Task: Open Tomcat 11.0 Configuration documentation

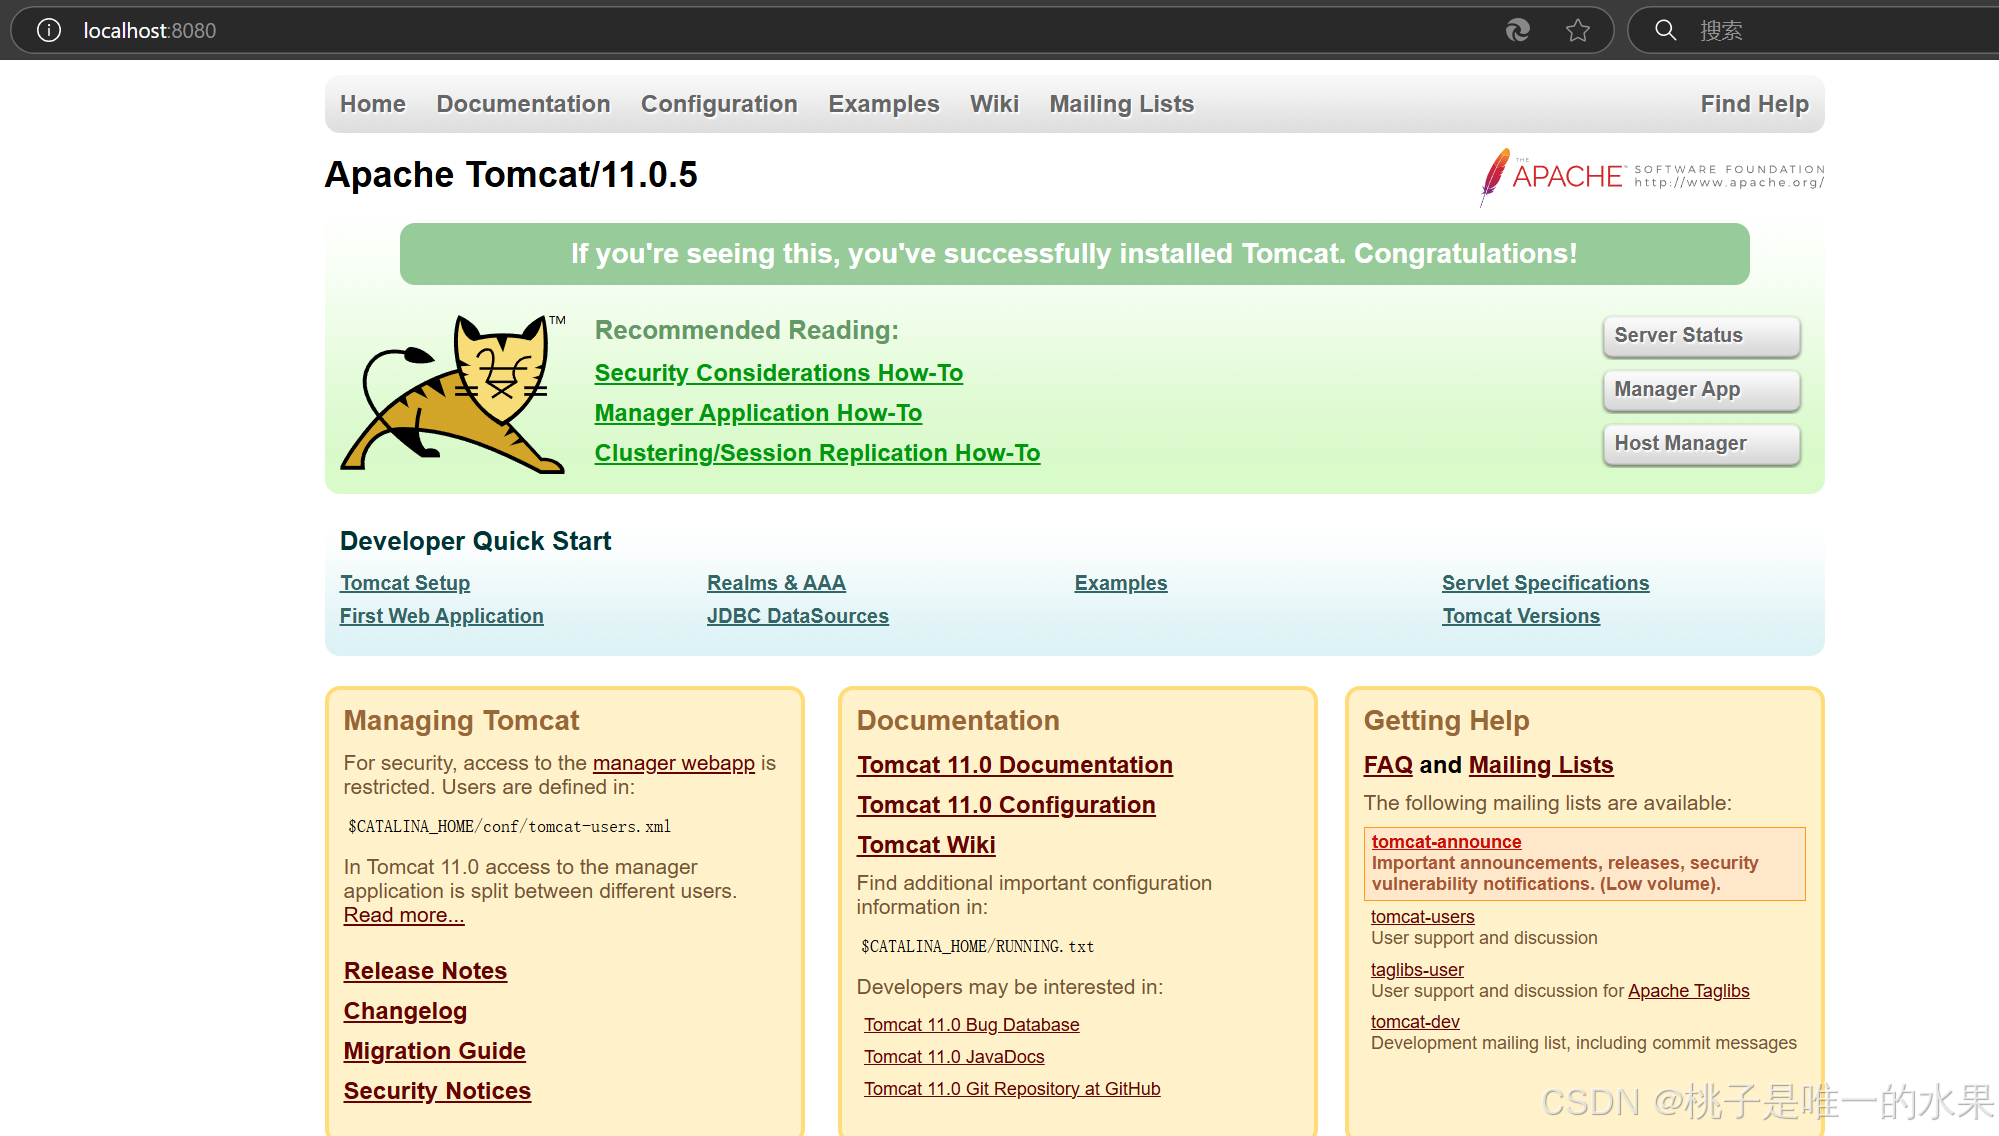Action: tap(1005, 804)
